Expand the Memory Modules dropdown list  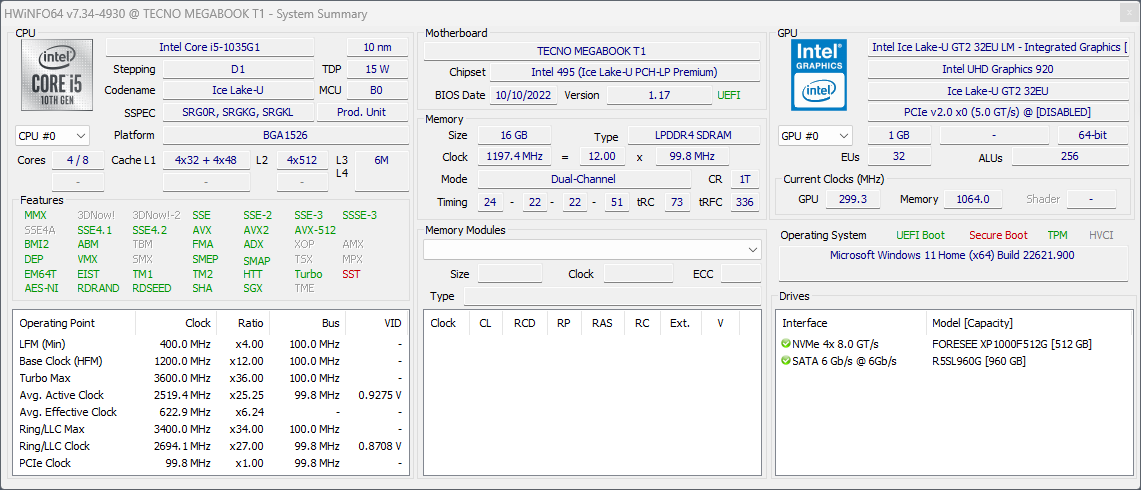[x=752, y=249]
